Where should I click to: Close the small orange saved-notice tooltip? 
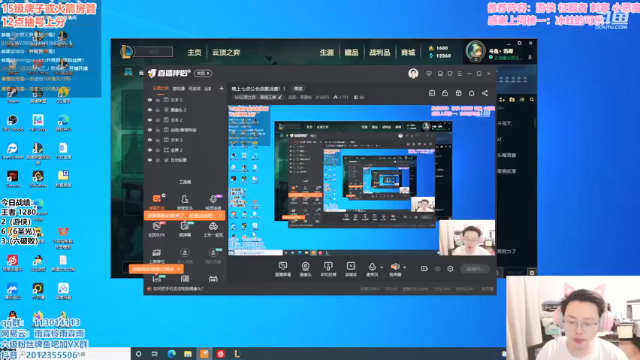coord(179,269)
